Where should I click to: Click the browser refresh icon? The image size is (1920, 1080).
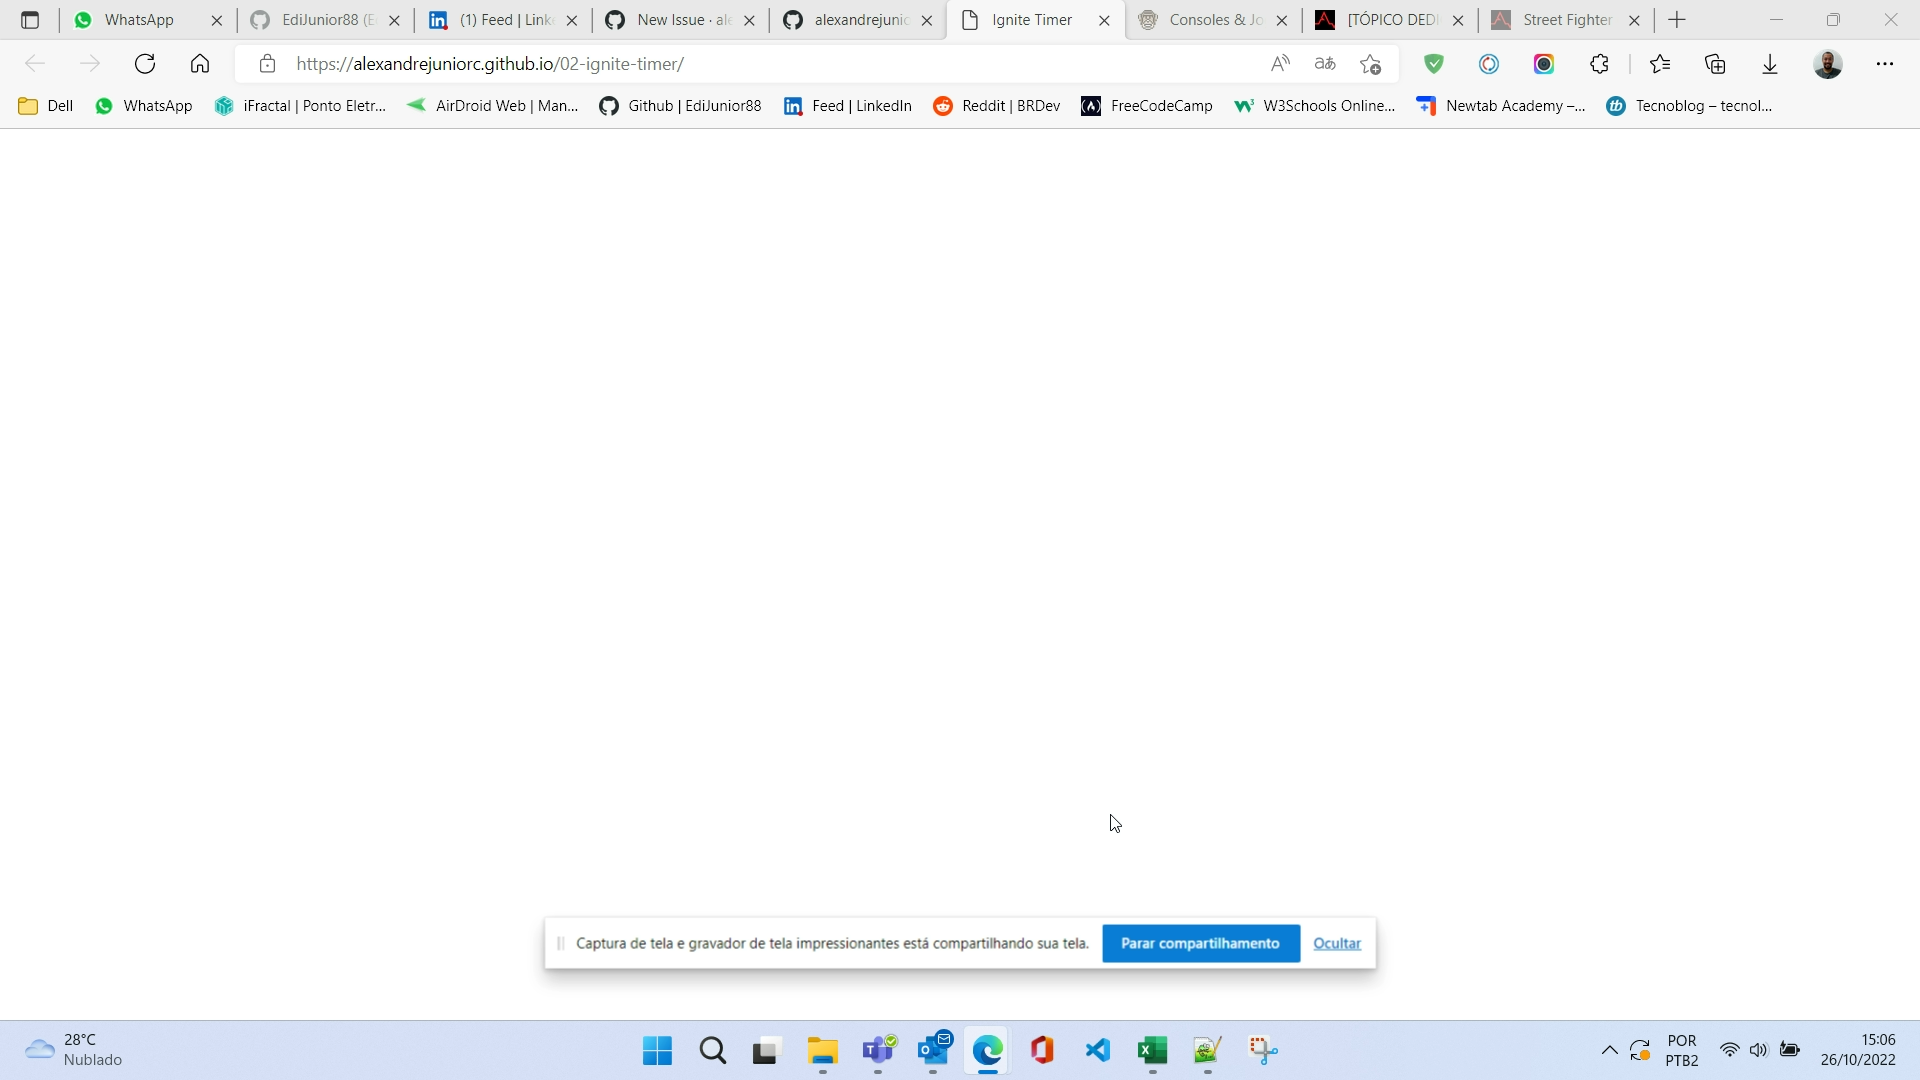pyautogui.click(x=145, y=64)
